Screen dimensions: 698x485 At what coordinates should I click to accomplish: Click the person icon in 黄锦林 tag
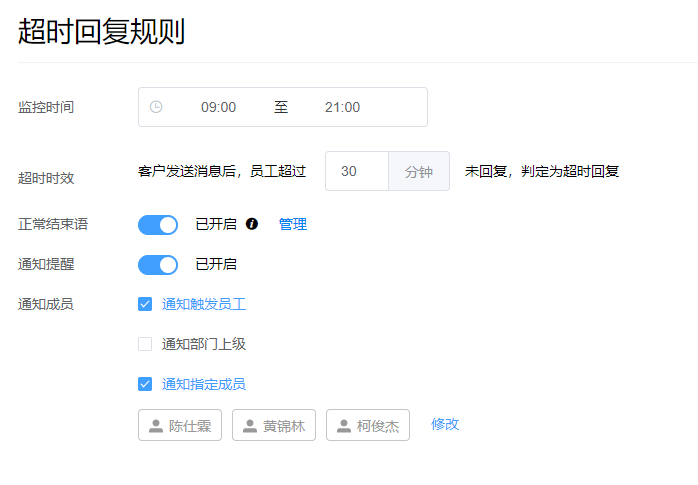point(249,426)
